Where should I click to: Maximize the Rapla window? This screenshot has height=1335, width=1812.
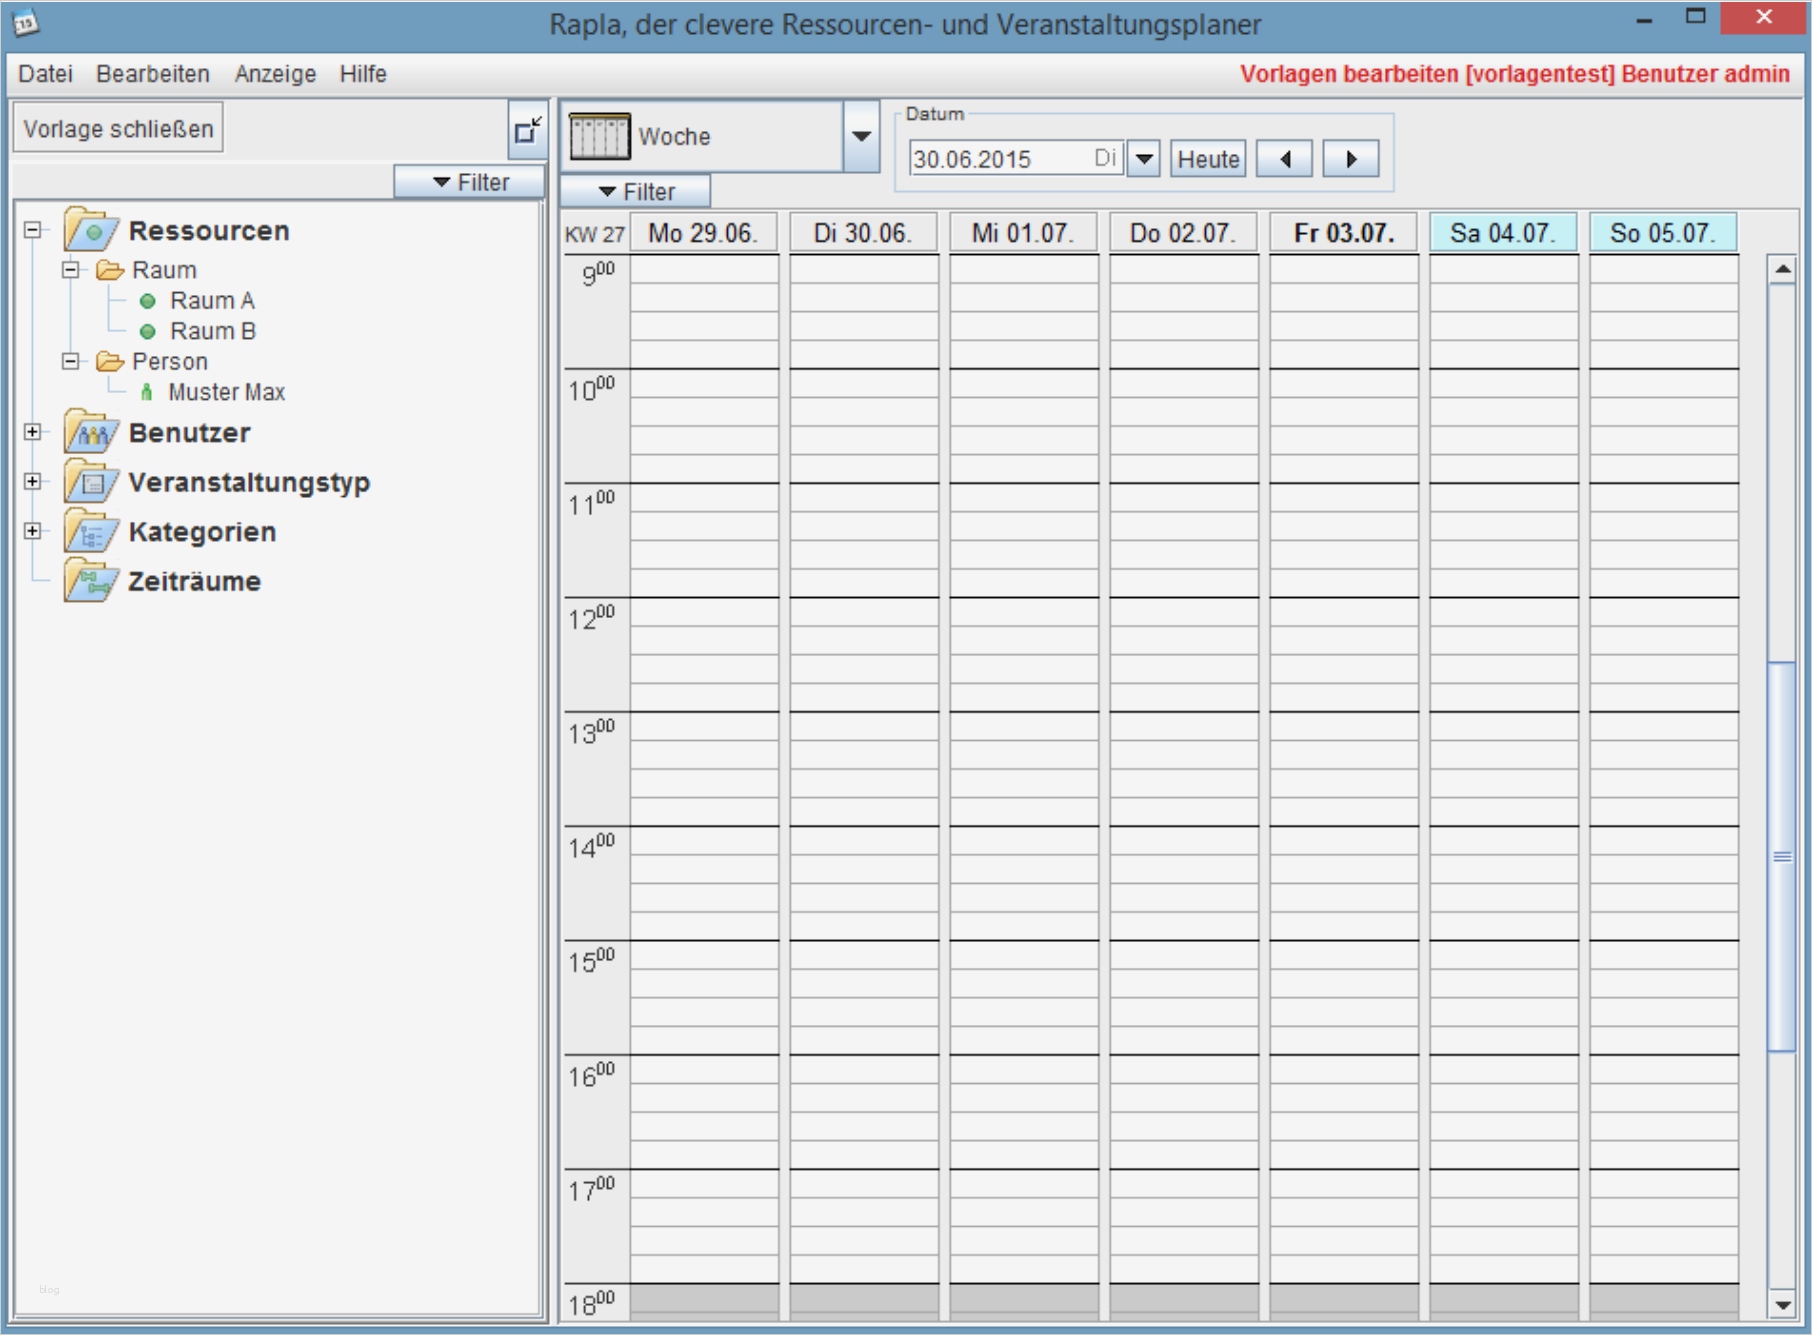pos(1695,17)
